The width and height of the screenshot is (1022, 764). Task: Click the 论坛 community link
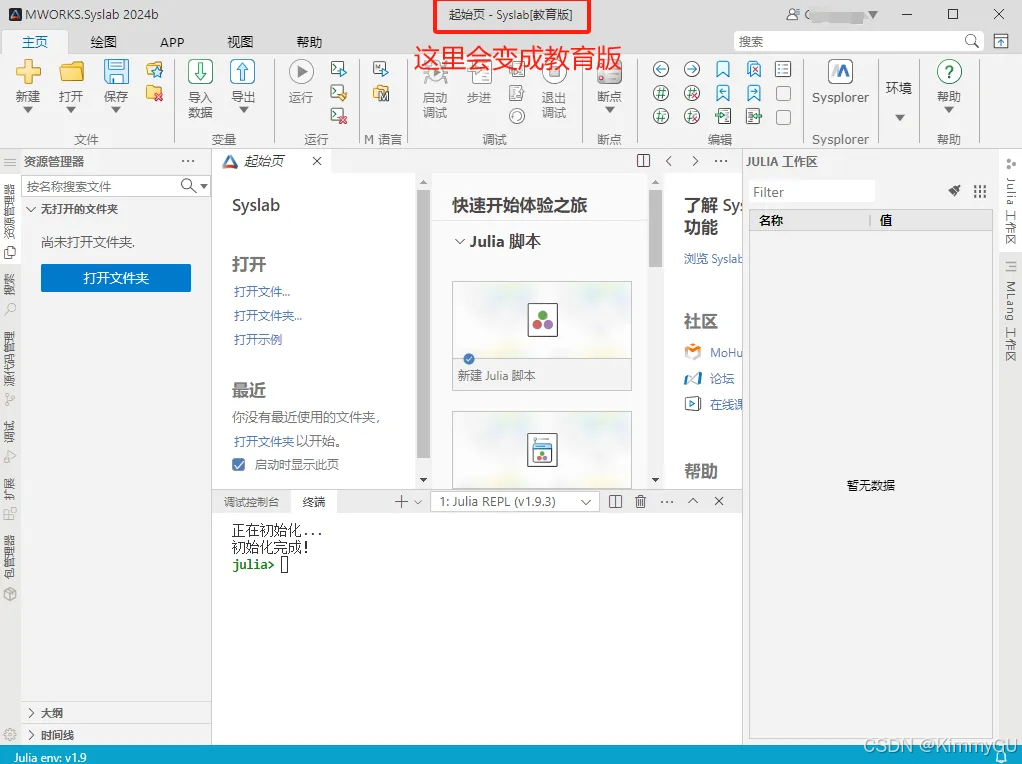(722, 378)
